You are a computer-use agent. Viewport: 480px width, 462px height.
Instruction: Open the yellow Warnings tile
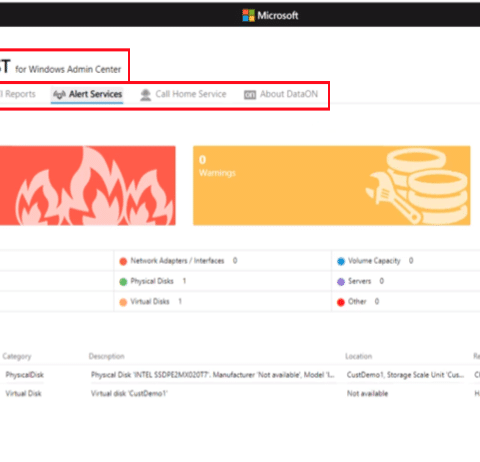click(332, 185)
